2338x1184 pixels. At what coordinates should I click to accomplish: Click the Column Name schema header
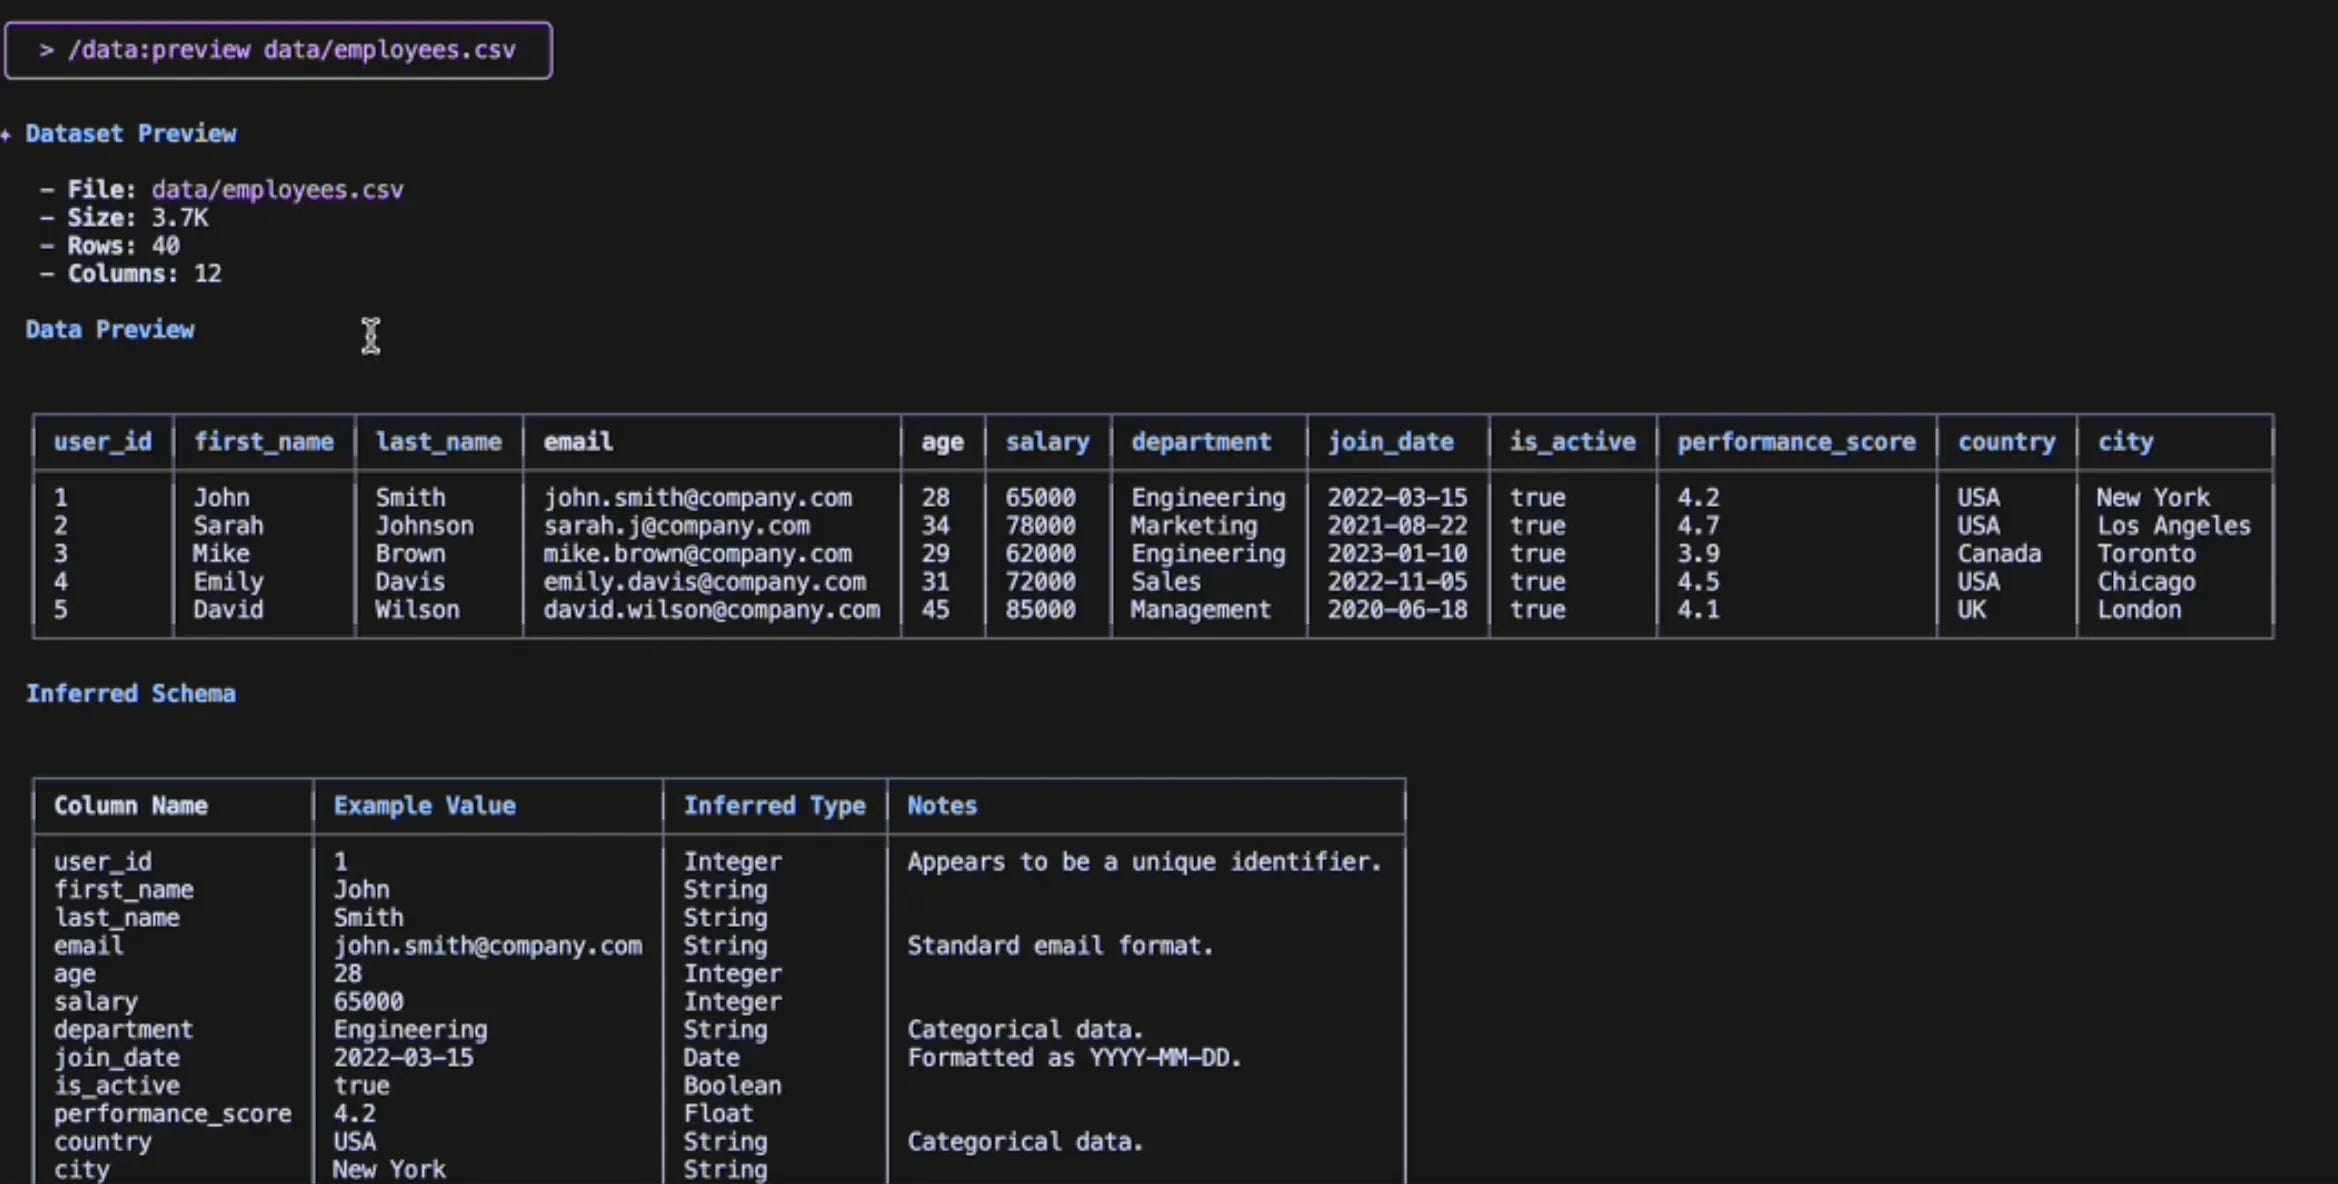(x=131, y=806)
